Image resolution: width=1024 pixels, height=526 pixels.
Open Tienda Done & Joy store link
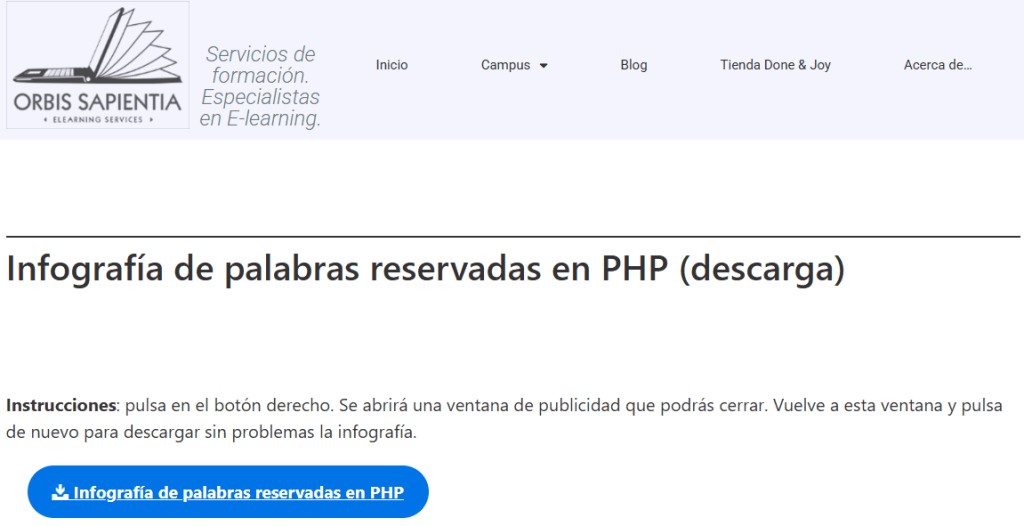tap(775, 65)
